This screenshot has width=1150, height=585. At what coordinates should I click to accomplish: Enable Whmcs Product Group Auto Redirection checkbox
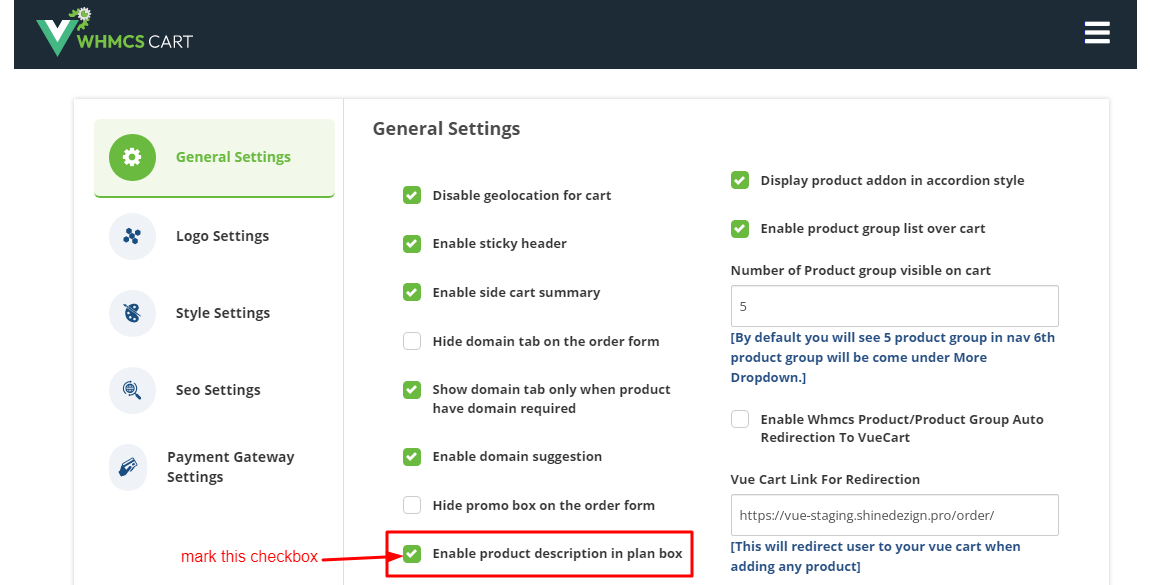[740, 419]
